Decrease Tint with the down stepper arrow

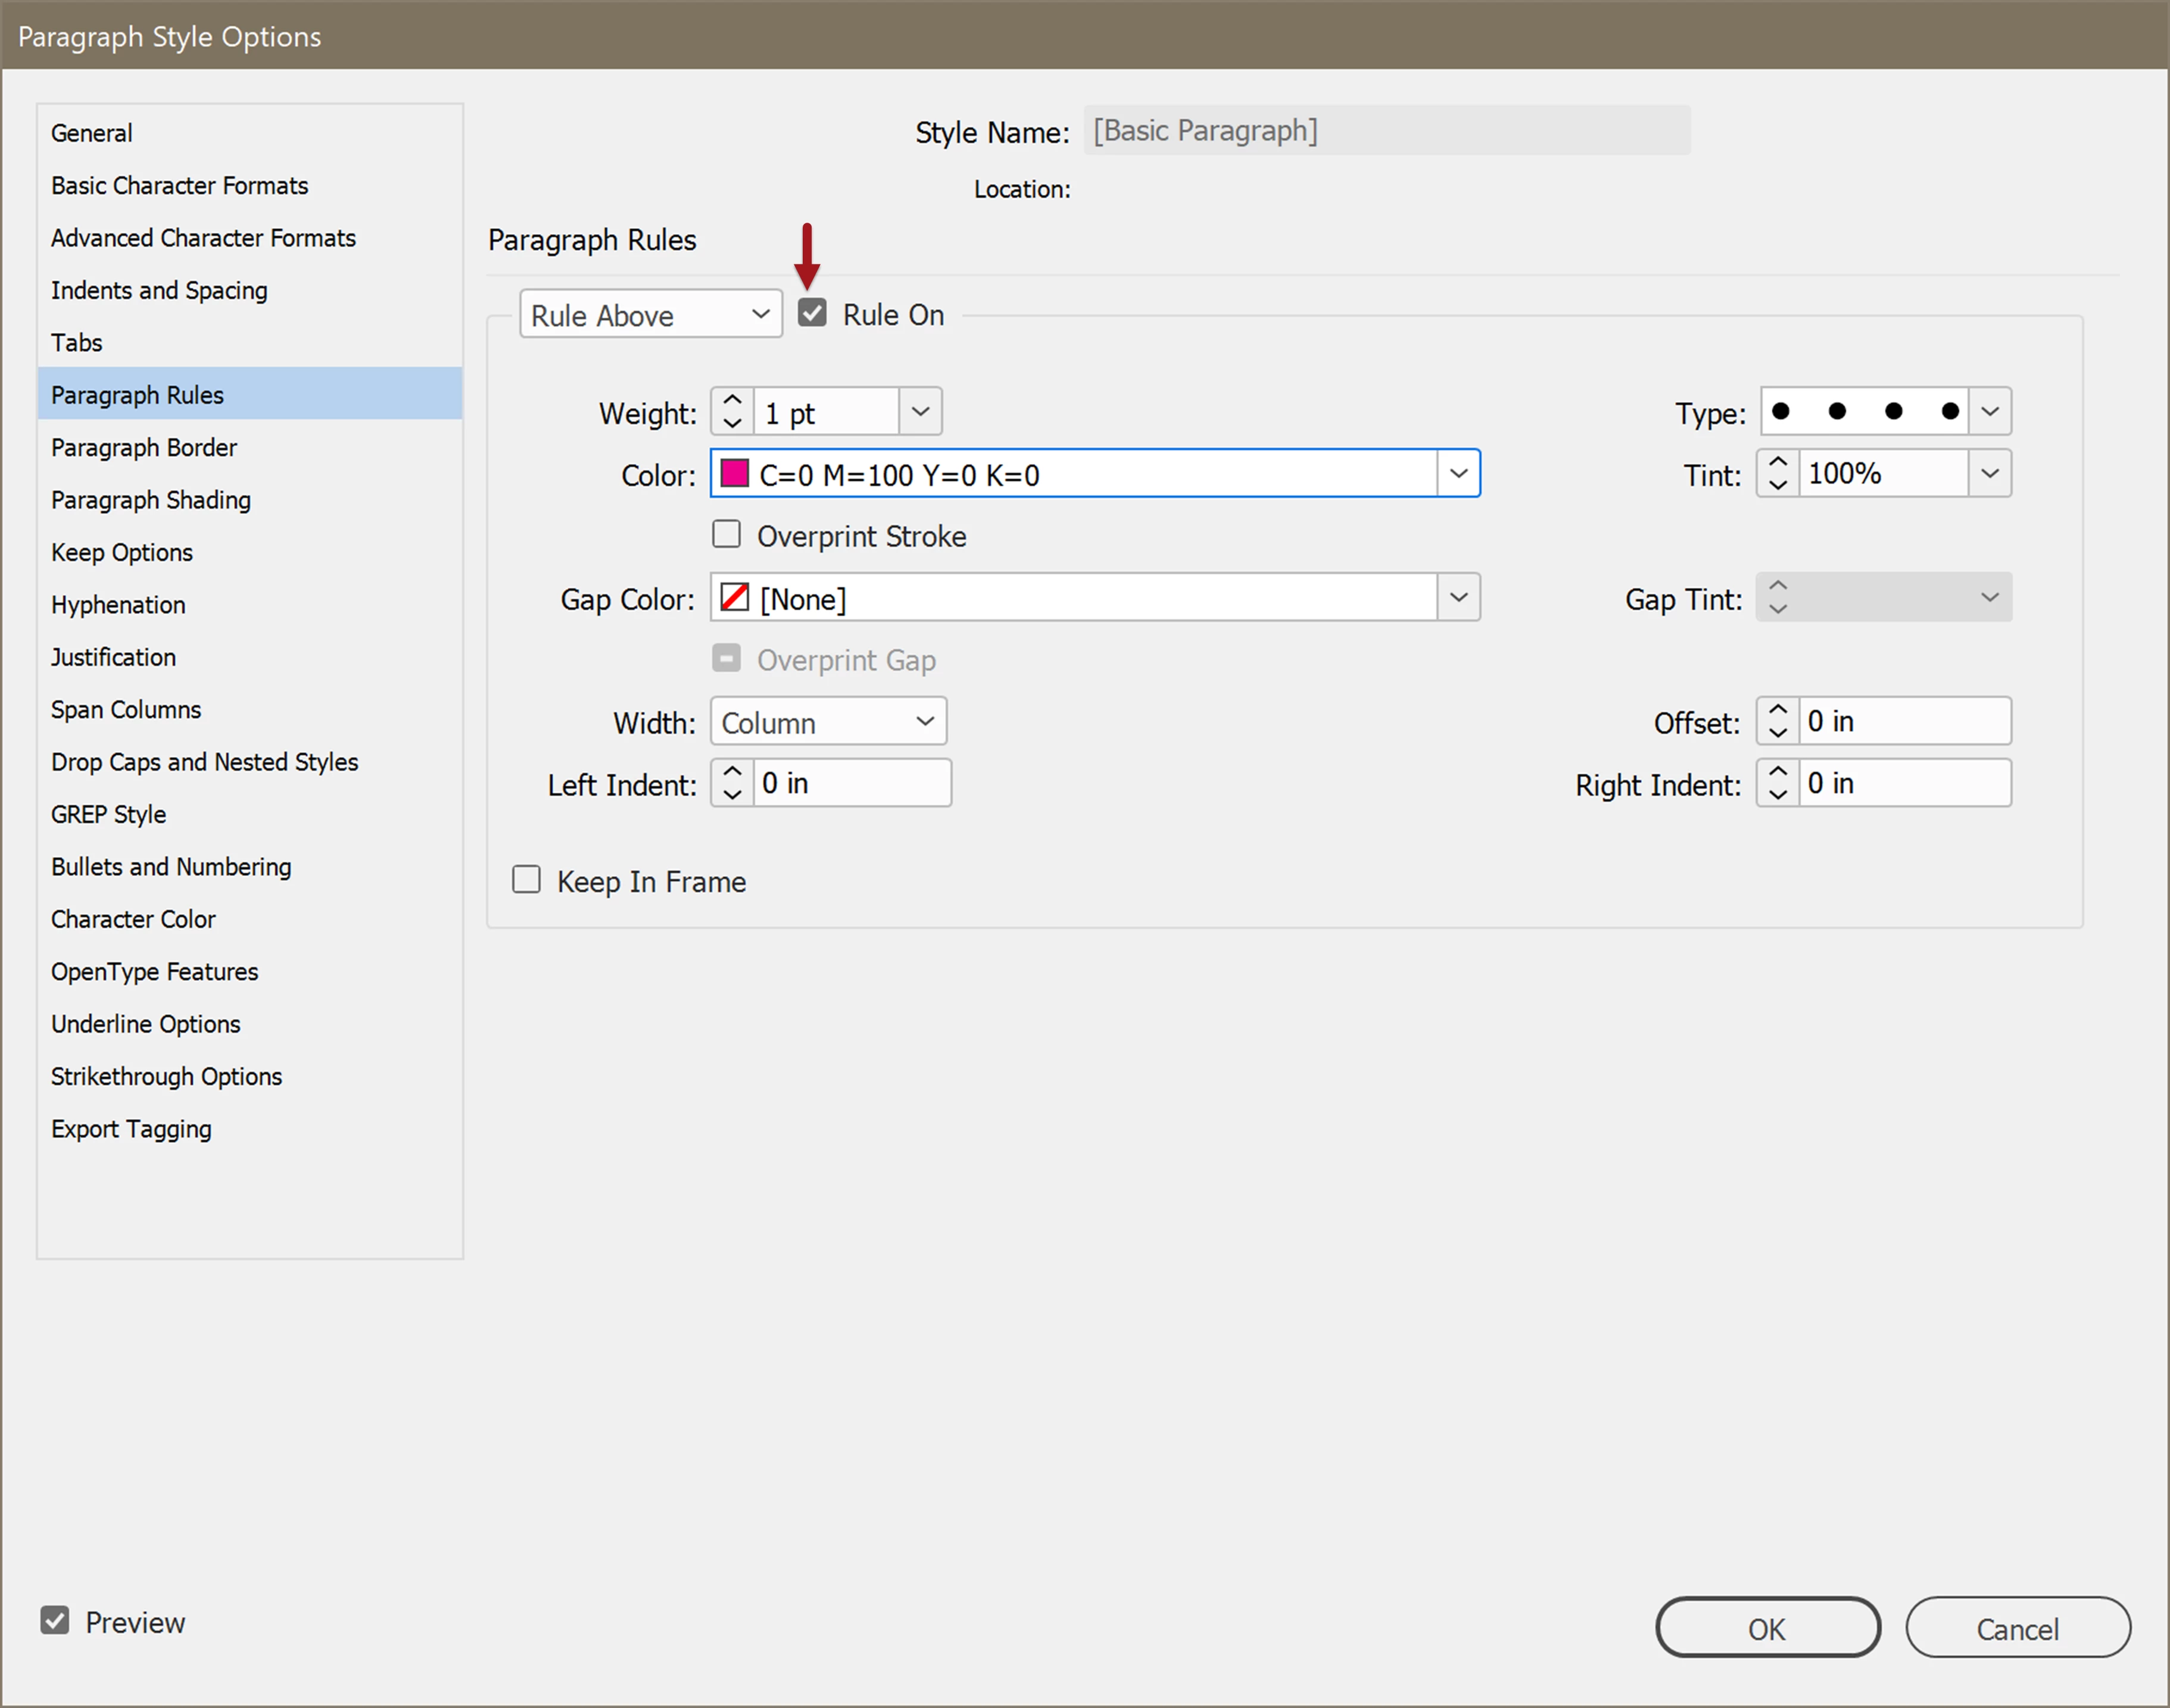[1777, 484]
